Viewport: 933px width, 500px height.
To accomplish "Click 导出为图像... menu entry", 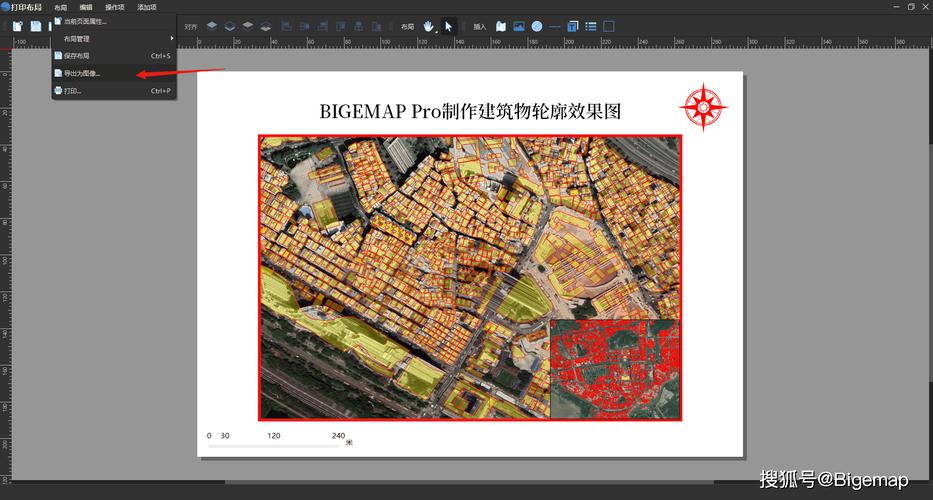I will [x=114, y=73].
